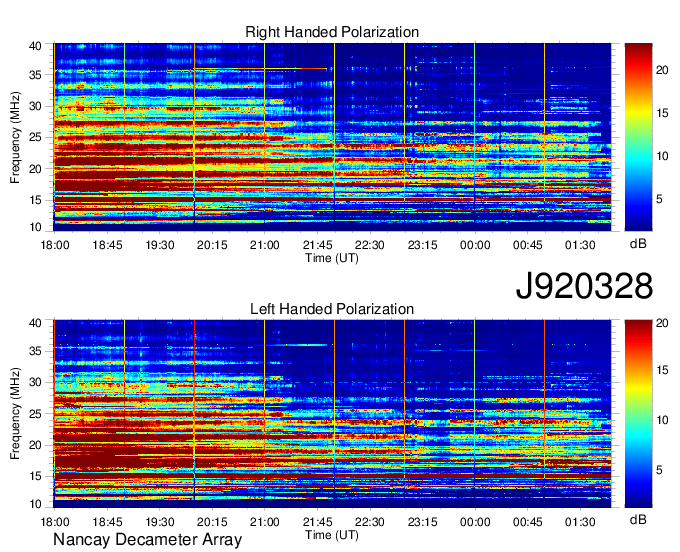The image size is (680, 552).
Task: Click the Left Handed Polarization color bar
Action: point(638,414)
